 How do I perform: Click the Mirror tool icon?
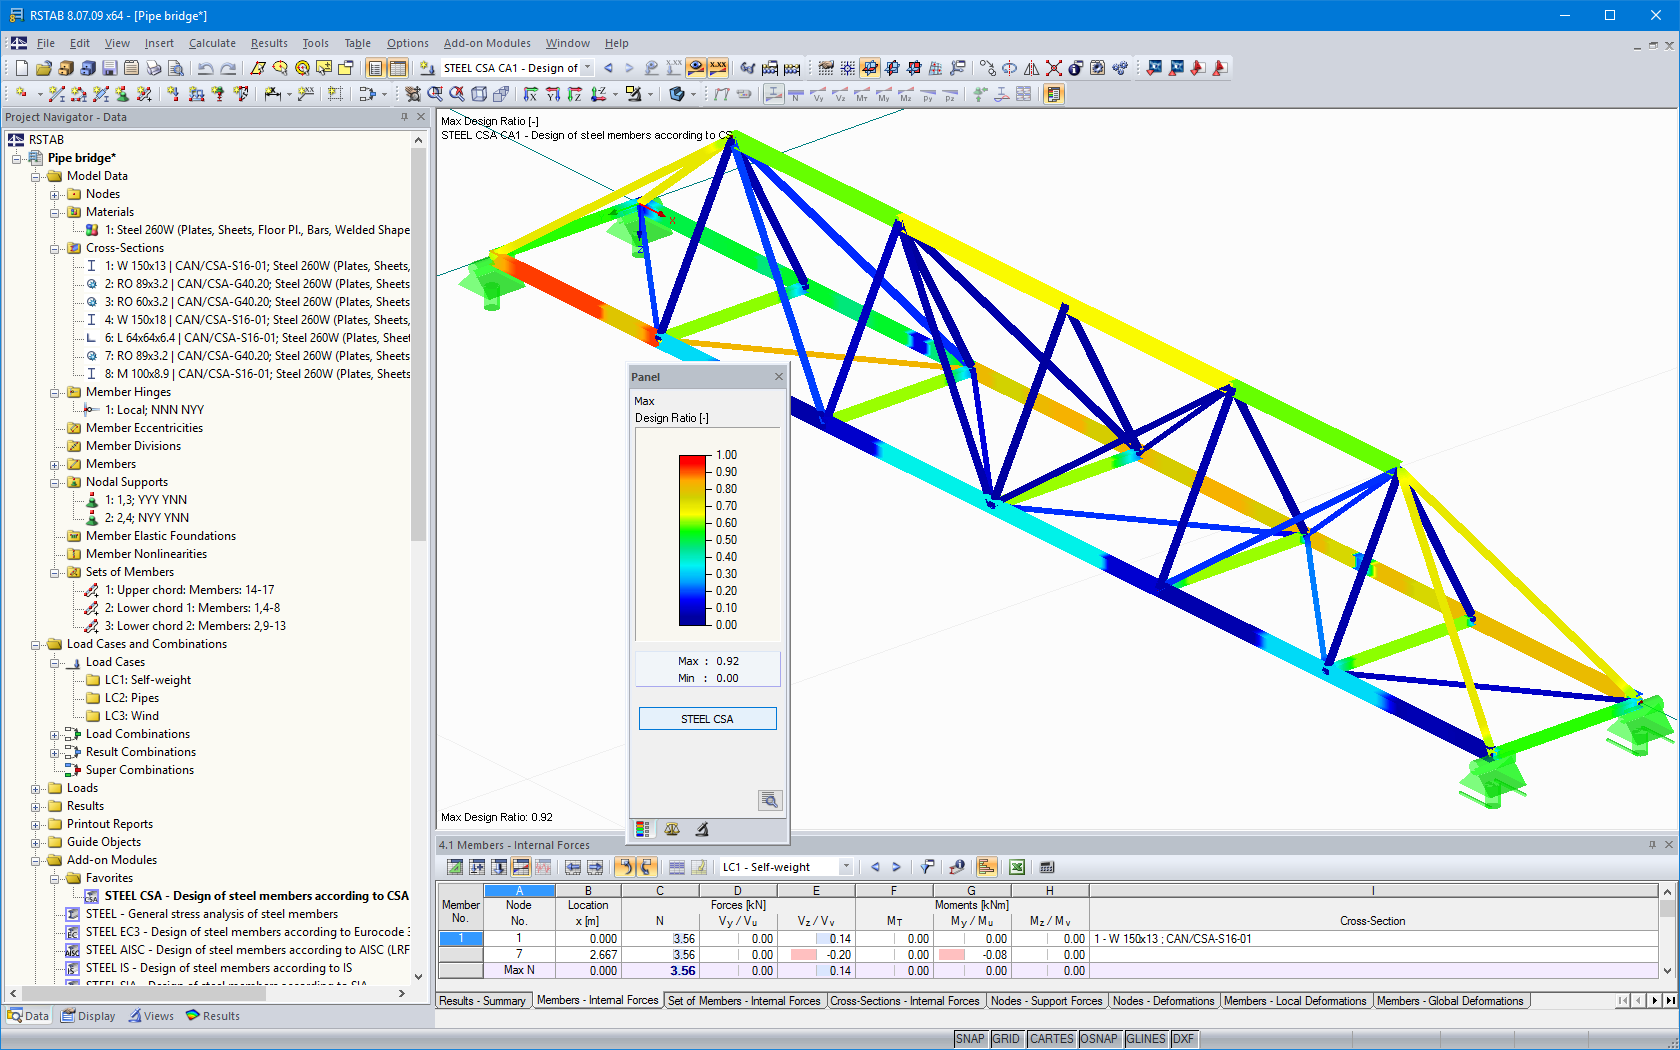coord(1032,68)
